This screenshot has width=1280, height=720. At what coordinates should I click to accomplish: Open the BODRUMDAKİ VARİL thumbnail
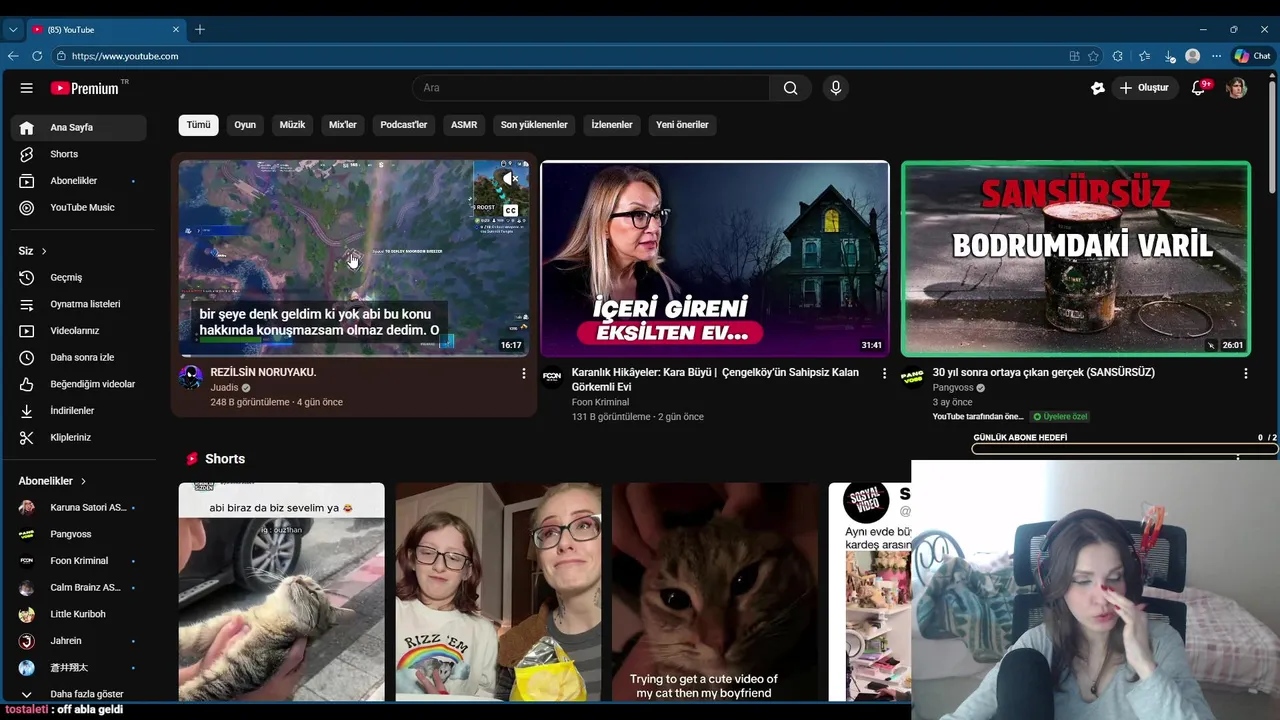1076,259
